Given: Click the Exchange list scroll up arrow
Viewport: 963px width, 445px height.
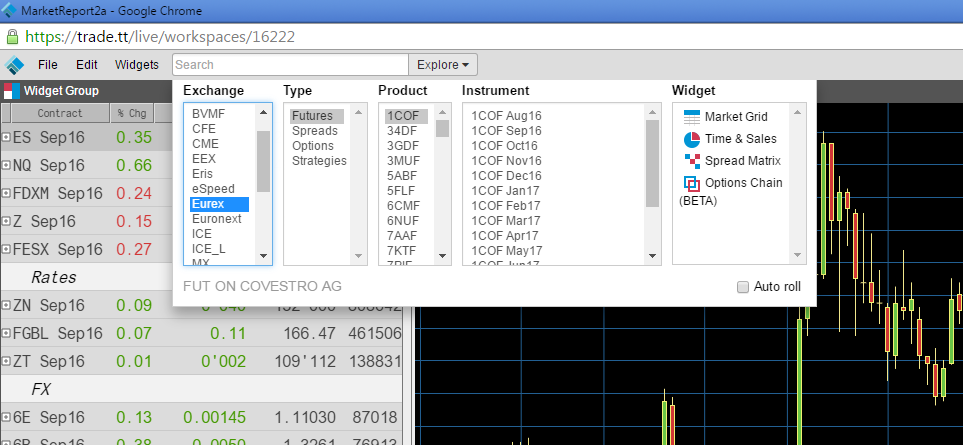Looking at the screenshot, I should click(x=263, y=112).
